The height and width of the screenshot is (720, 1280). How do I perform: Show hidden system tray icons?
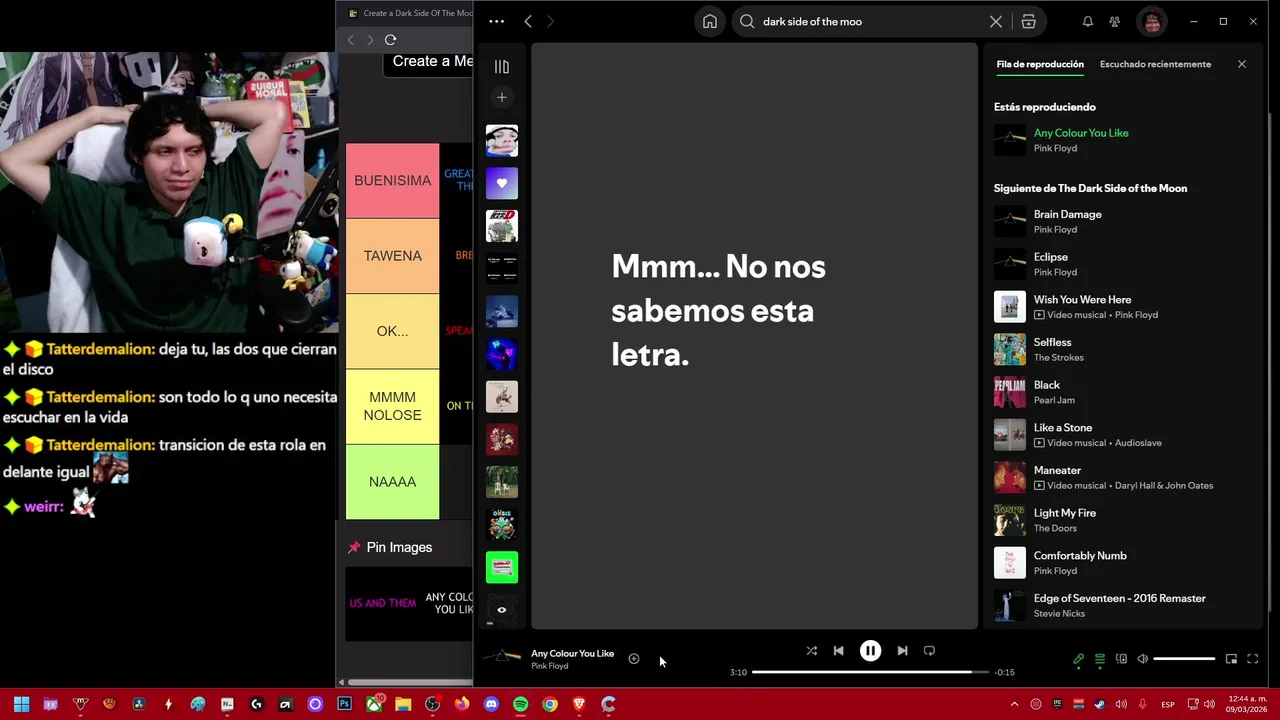1014,704
